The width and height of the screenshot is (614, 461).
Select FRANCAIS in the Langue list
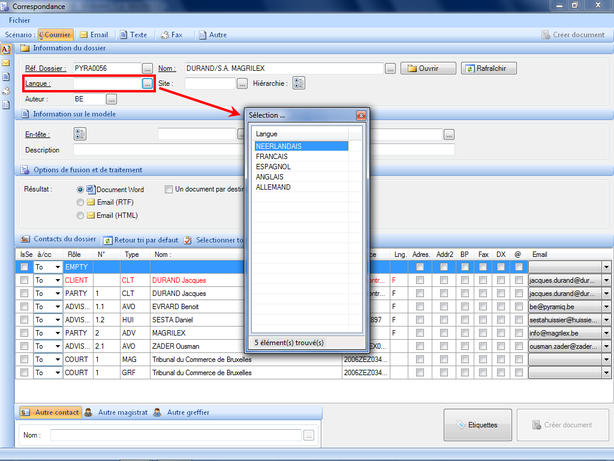click(x=273, y=157)
